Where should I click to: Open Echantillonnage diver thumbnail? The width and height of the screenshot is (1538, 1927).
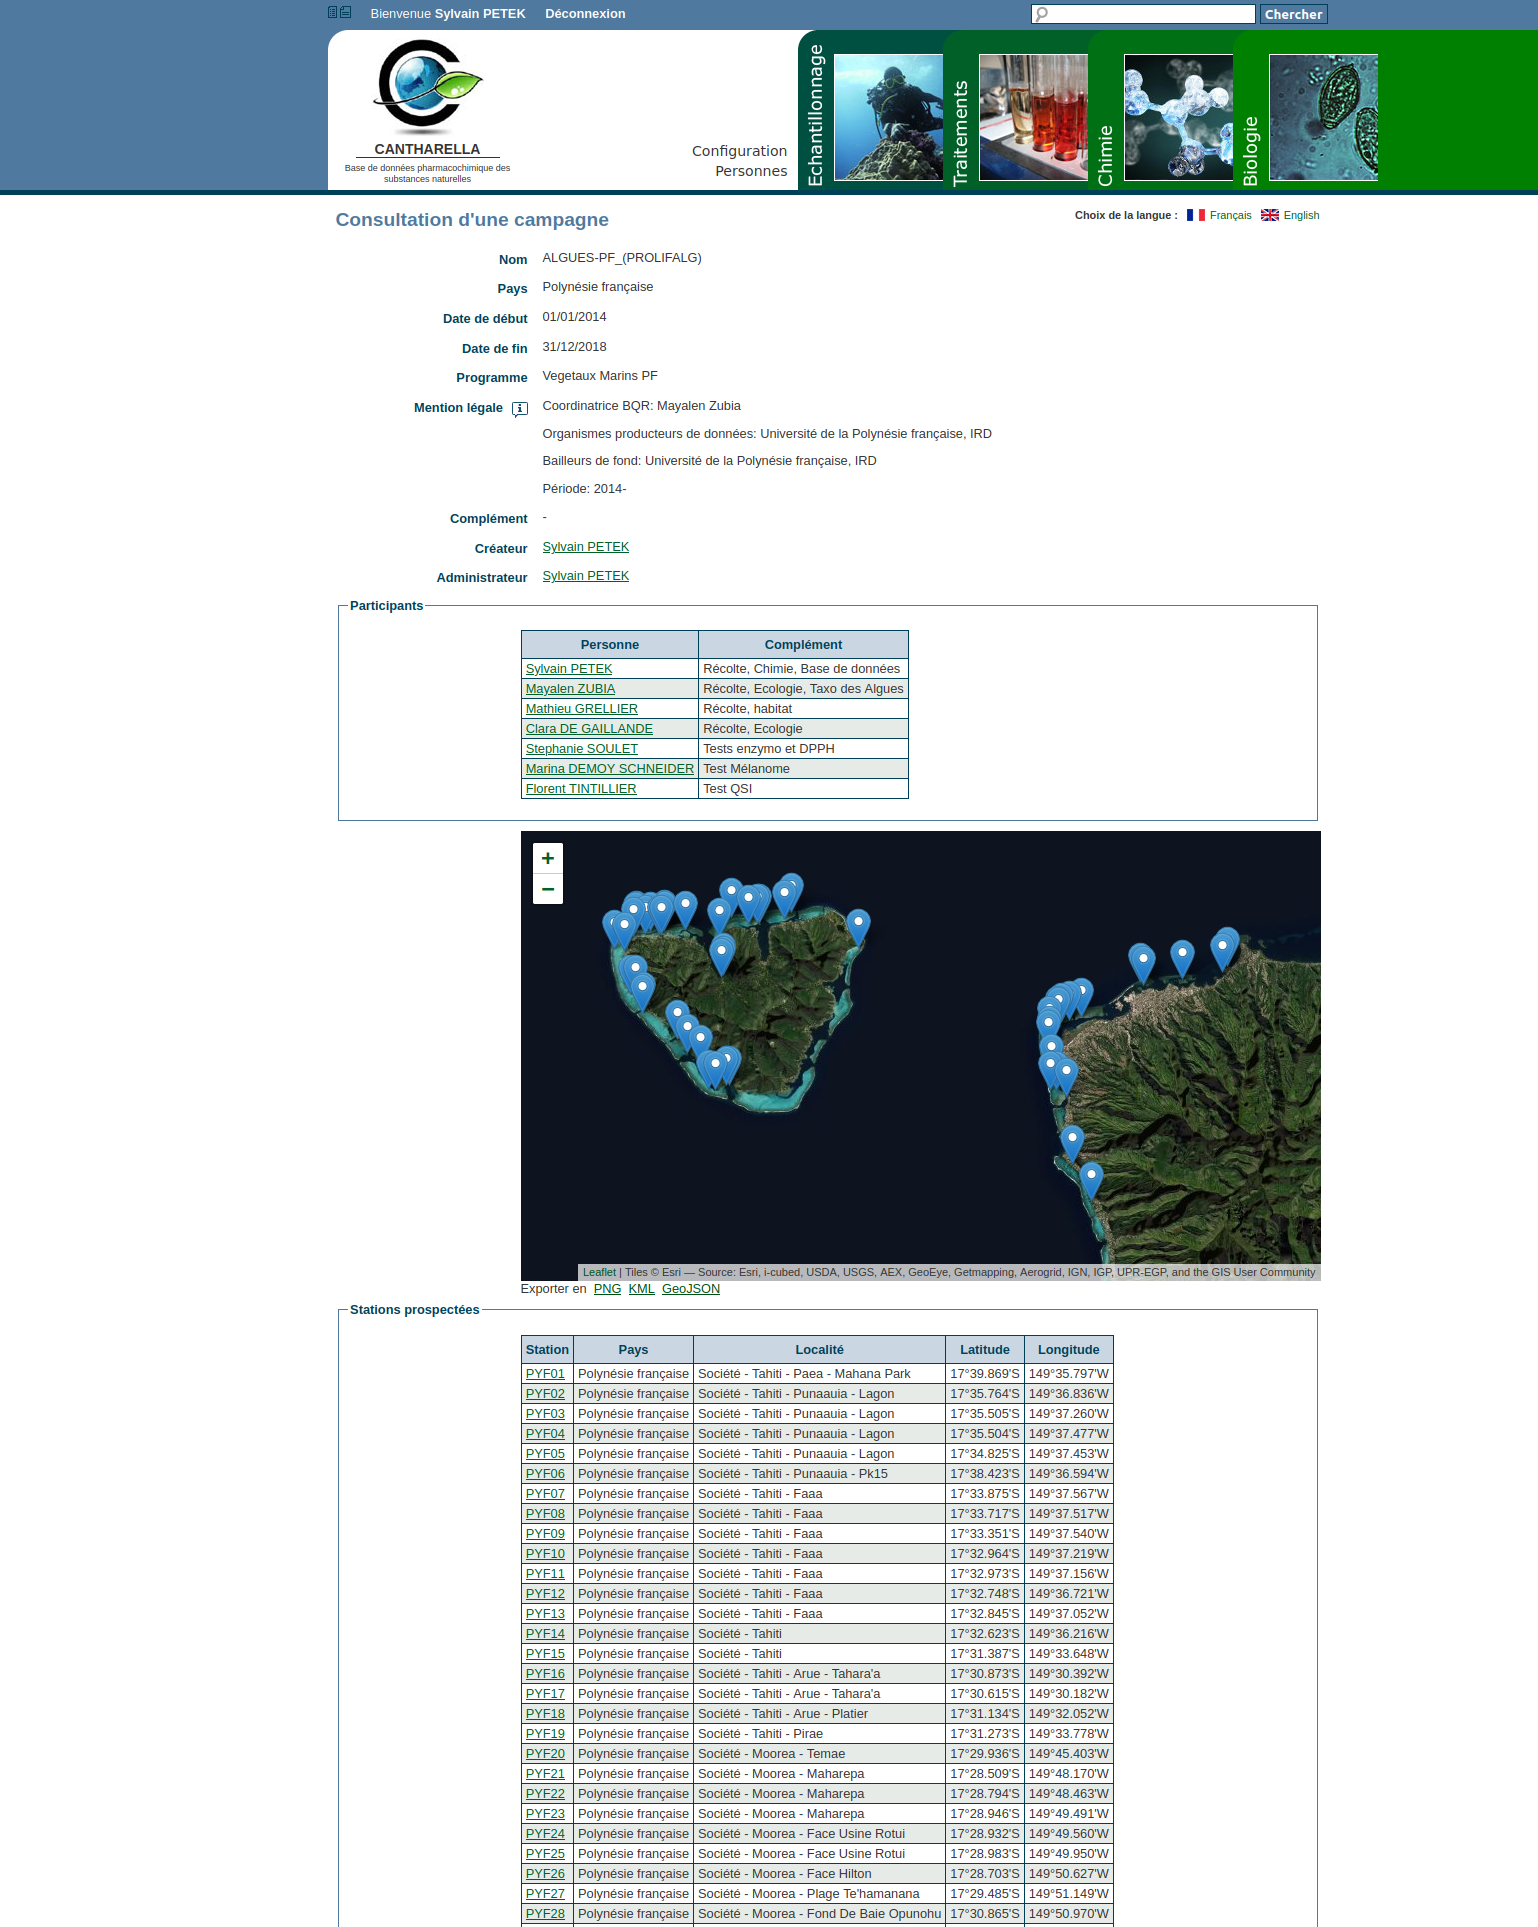click(x=888, y=117)
